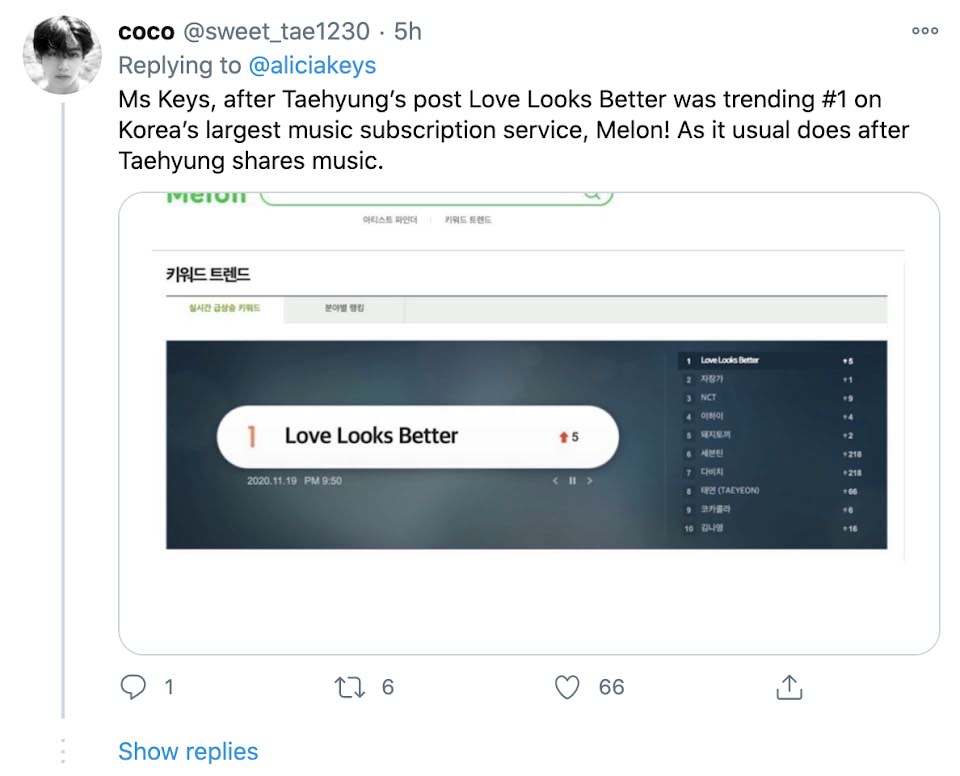Click 태연 (TAEYEON) in ranking list
Image resolution: width=960 pixels, height=776 pixels.
pyautogui.click(x=730, y=490)
